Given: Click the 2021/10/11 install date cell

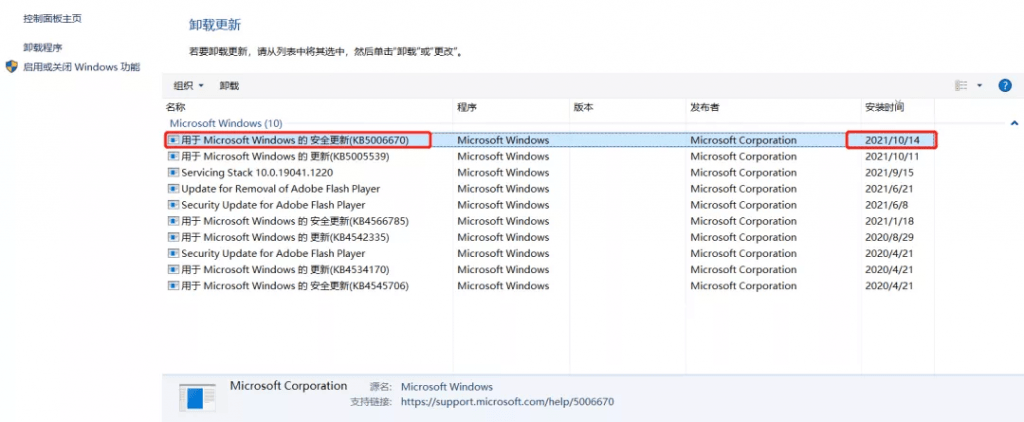Looking at the screenshot, I should [x=891, y=156].
